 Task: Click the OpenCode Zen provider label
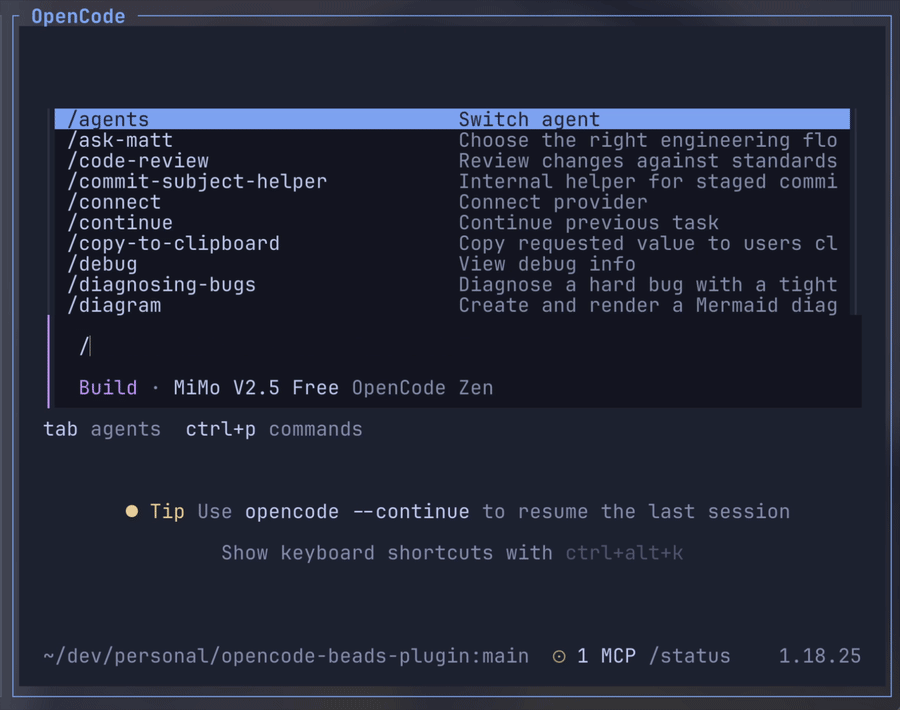422,387
